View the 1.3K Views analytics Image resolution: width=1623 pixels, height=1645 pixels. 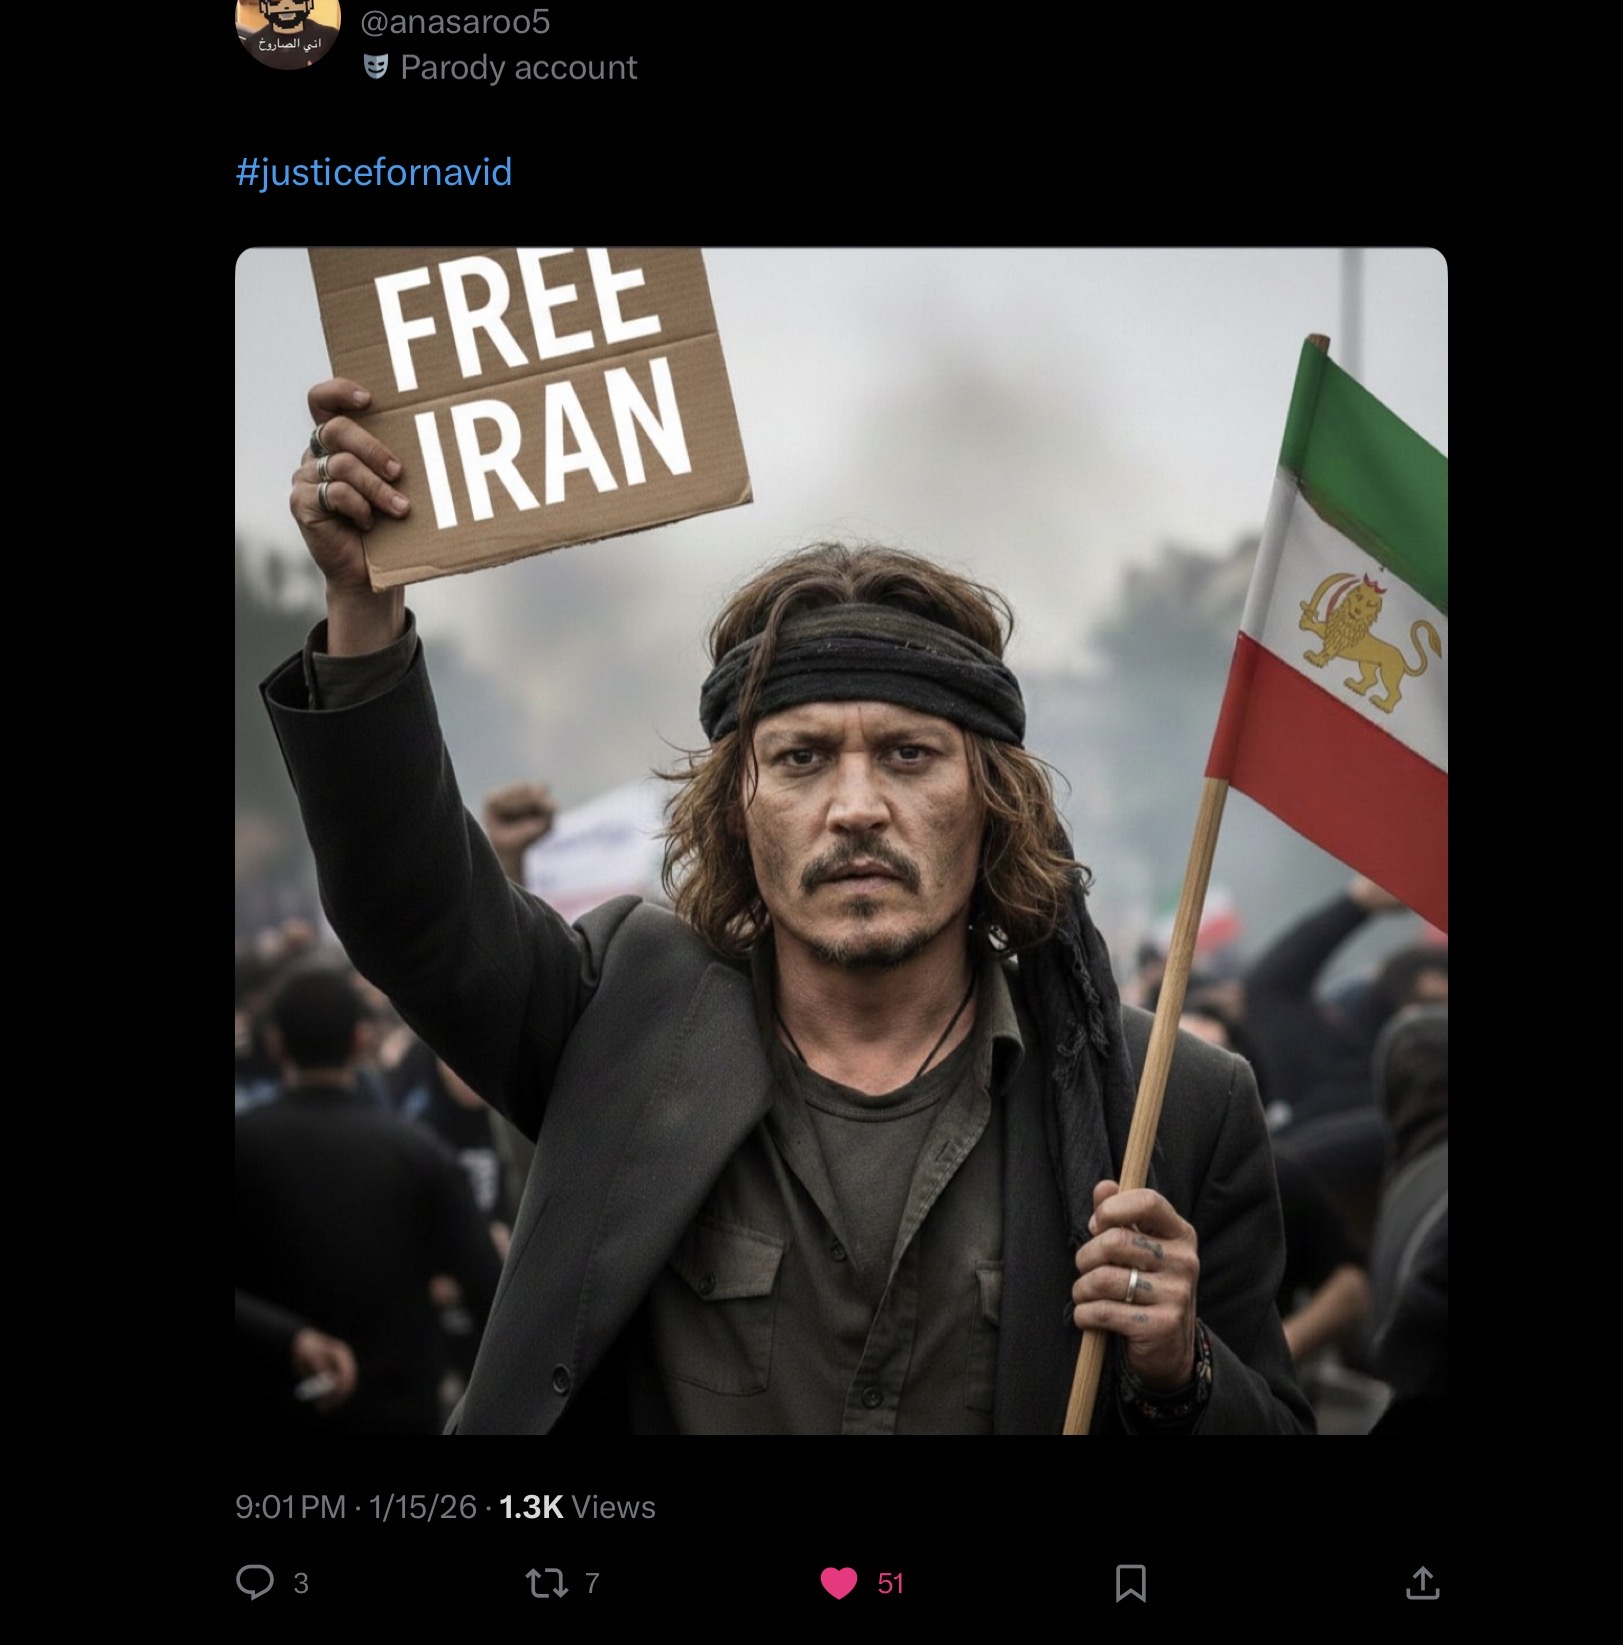(x=577, y=1507)
